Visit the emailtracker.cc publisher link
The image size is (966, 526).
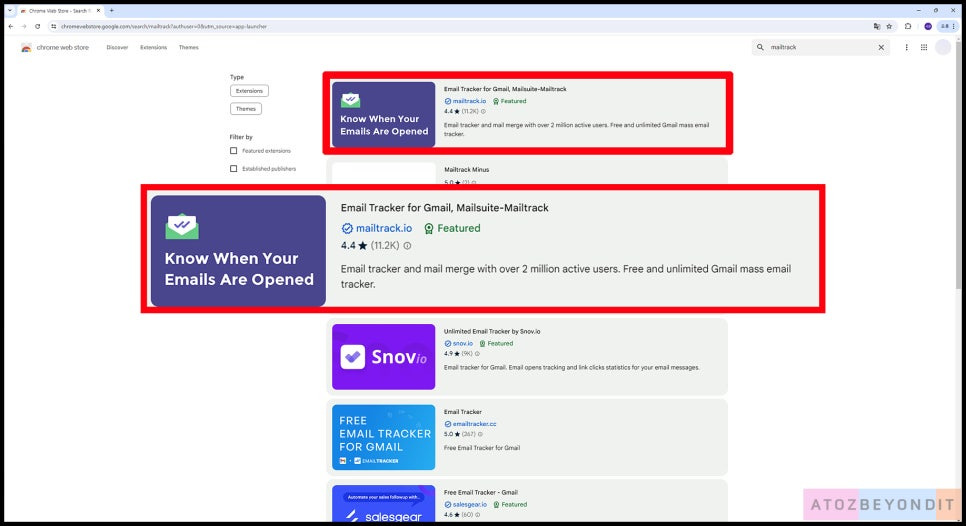click(x=474, y=424)
